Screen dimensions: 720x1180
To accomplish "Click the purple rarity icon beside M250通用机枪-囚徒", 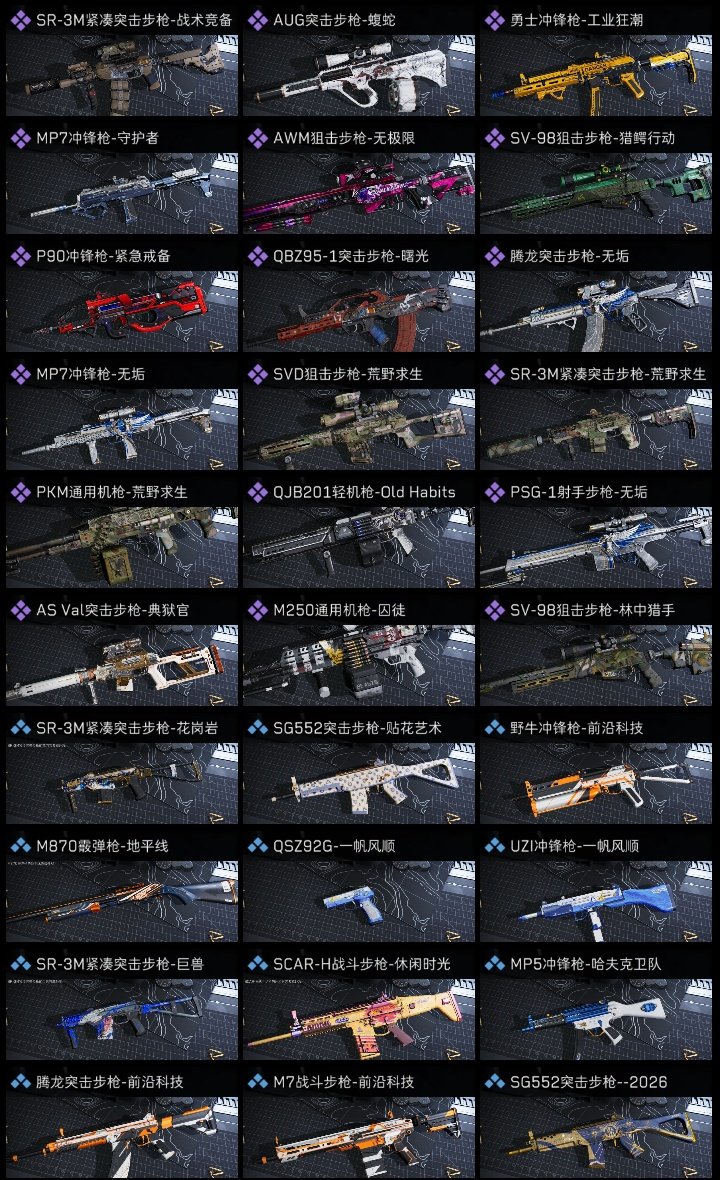I will tap(257, 610).
